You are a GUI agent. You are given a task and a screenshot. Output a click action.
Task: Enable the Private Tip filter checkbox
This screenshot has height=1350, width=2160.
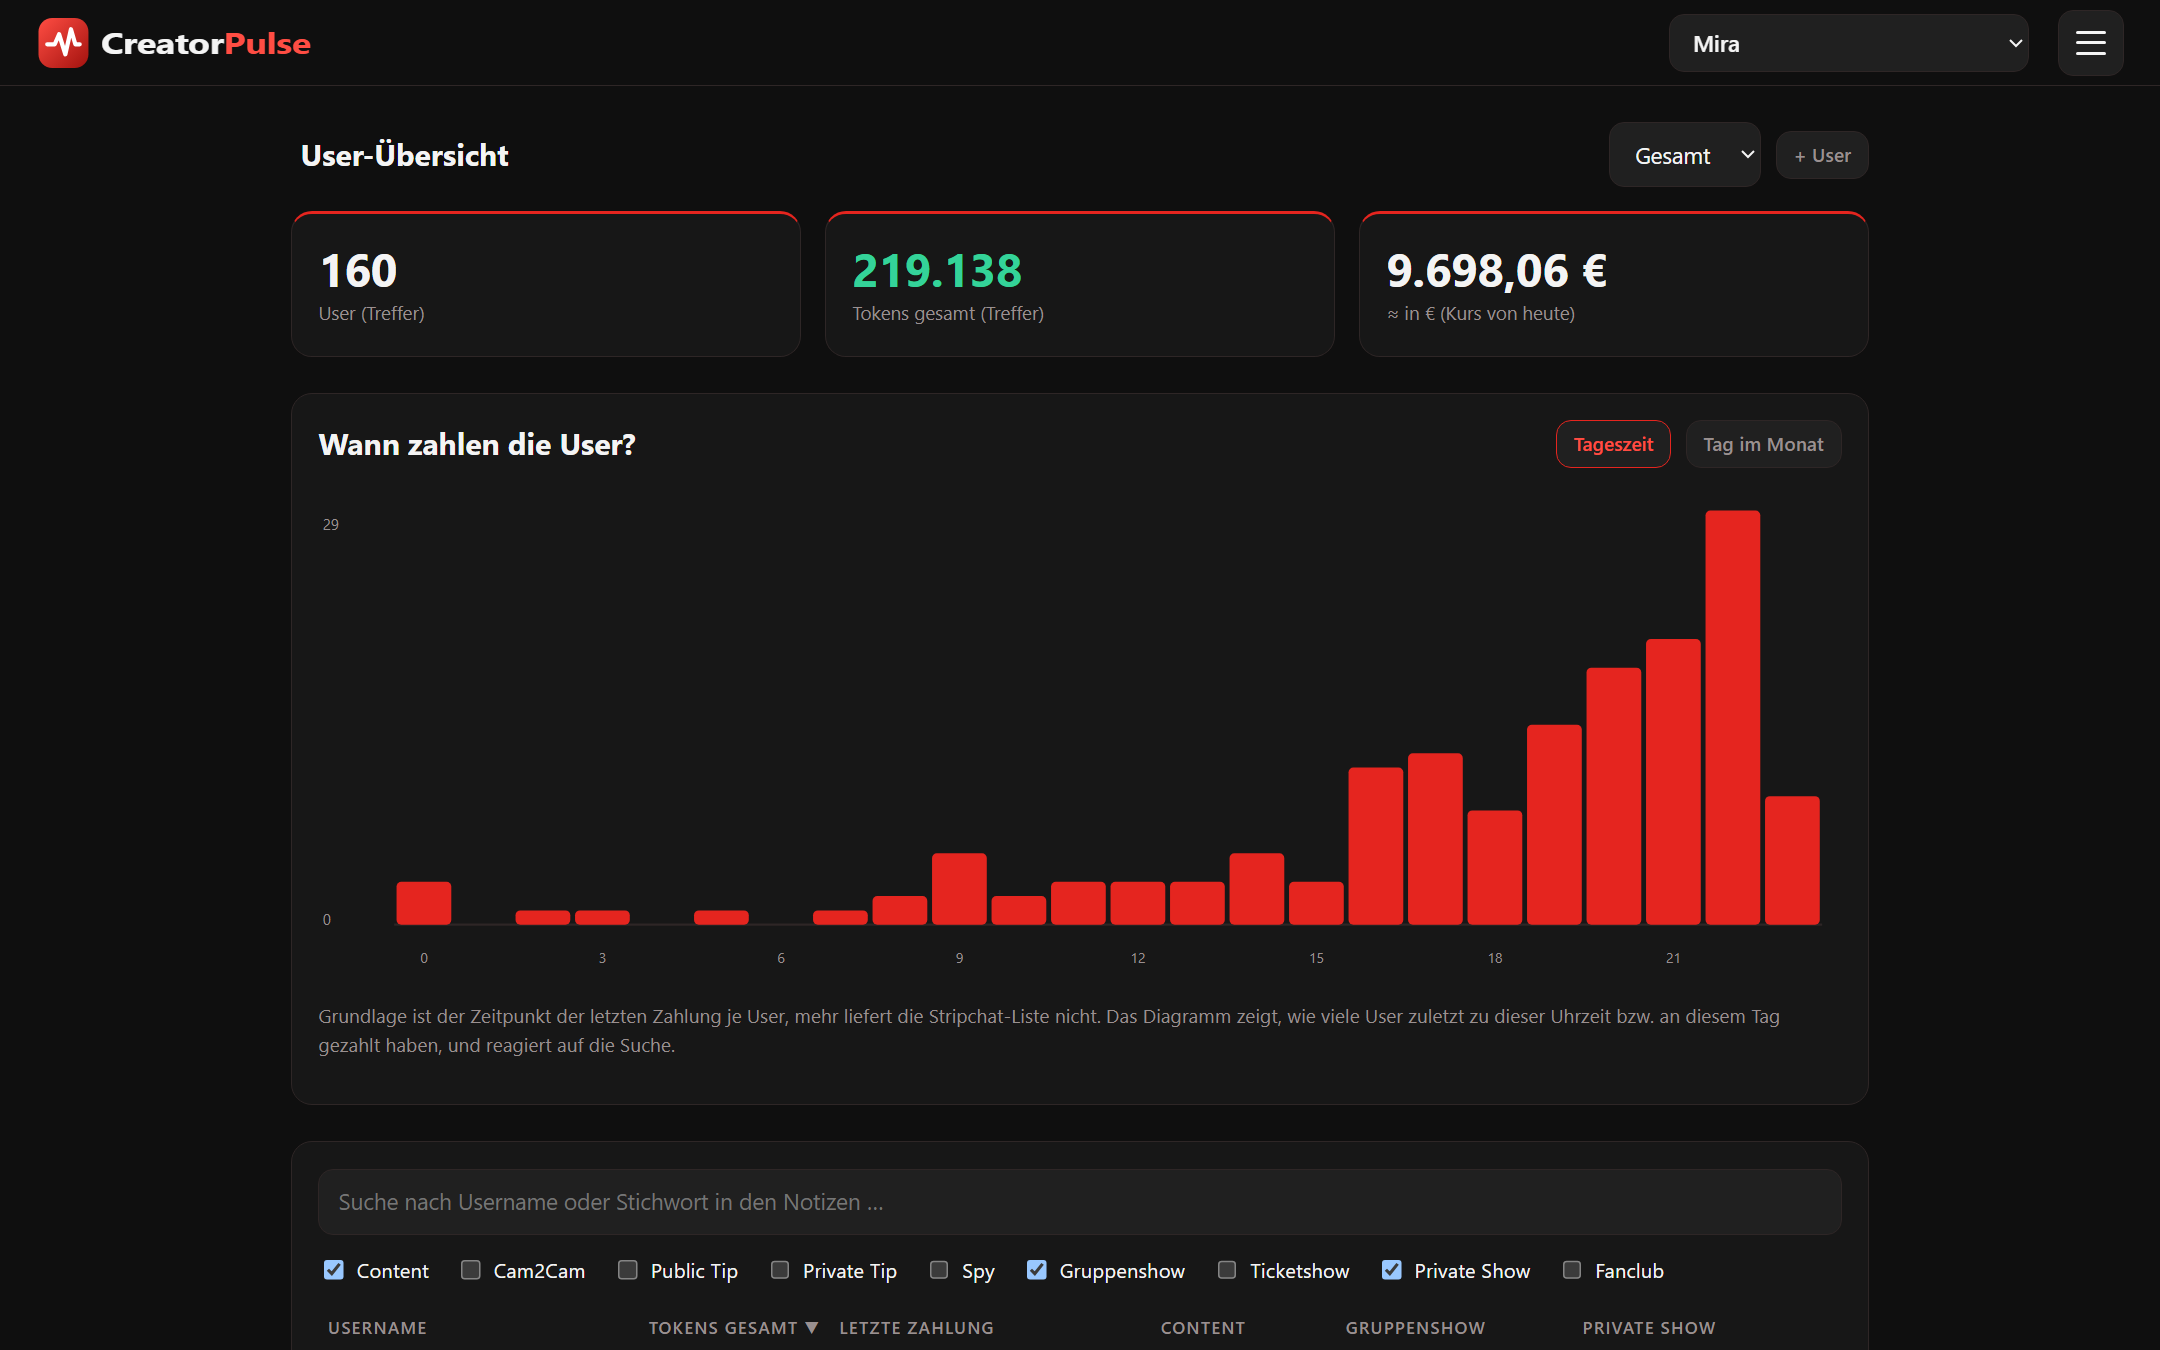tap(780, 1270)
